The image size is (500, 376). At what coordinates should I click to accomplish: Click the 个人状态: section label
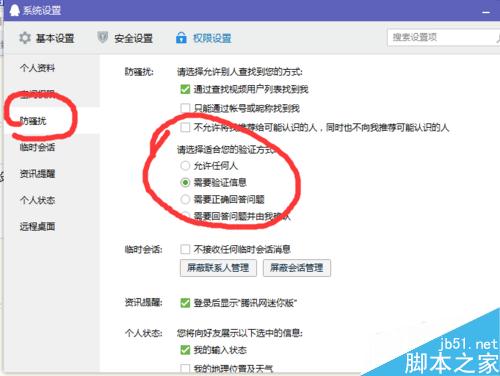coord(143,333)
